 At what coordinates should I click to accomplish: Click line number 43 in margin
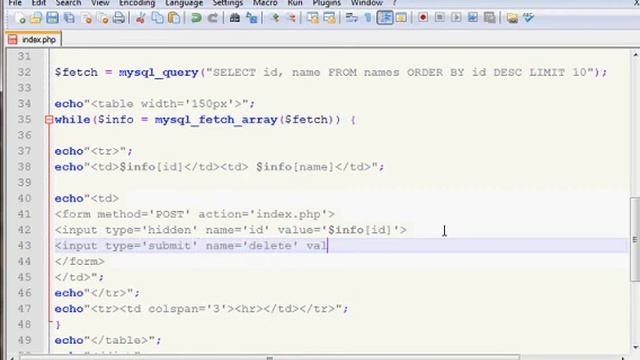tap(24, 246)
